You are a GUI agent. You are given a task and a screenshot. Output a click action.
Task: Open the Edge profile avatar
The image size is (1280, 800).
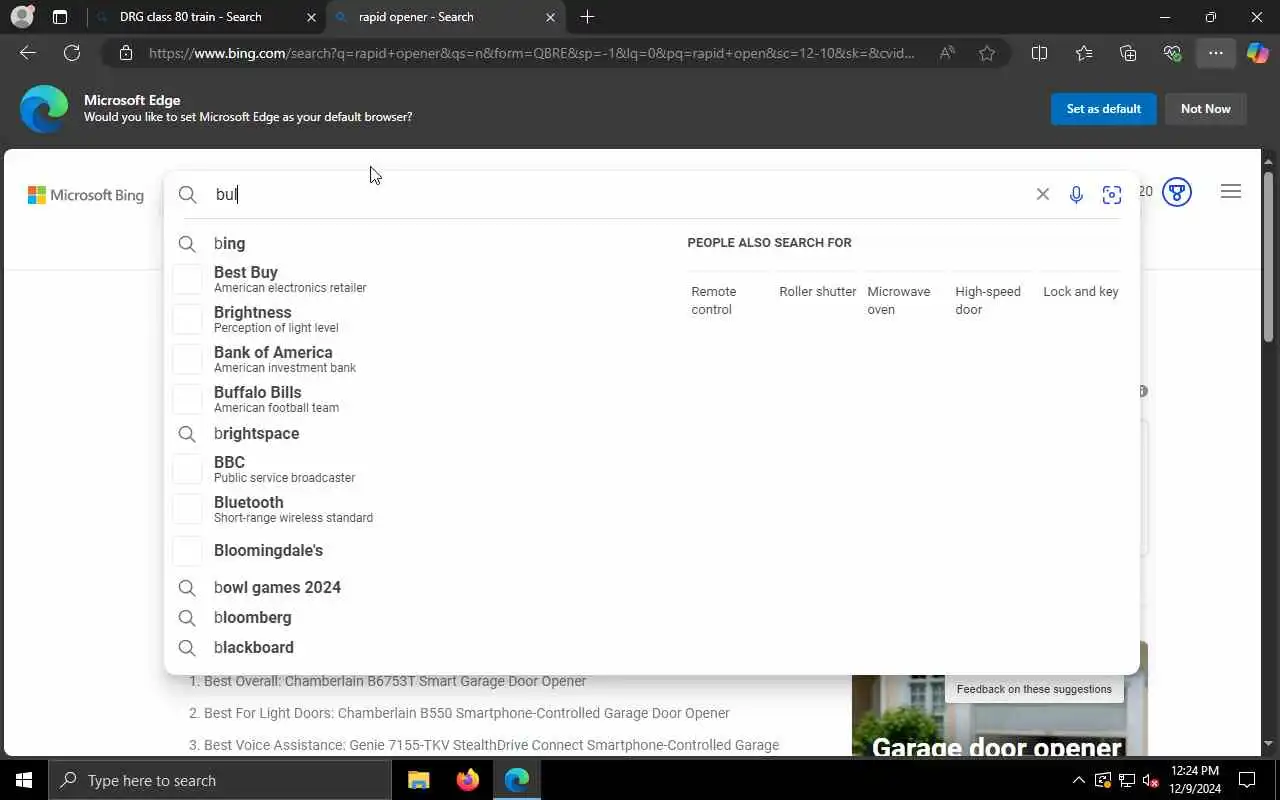[22, 17]
